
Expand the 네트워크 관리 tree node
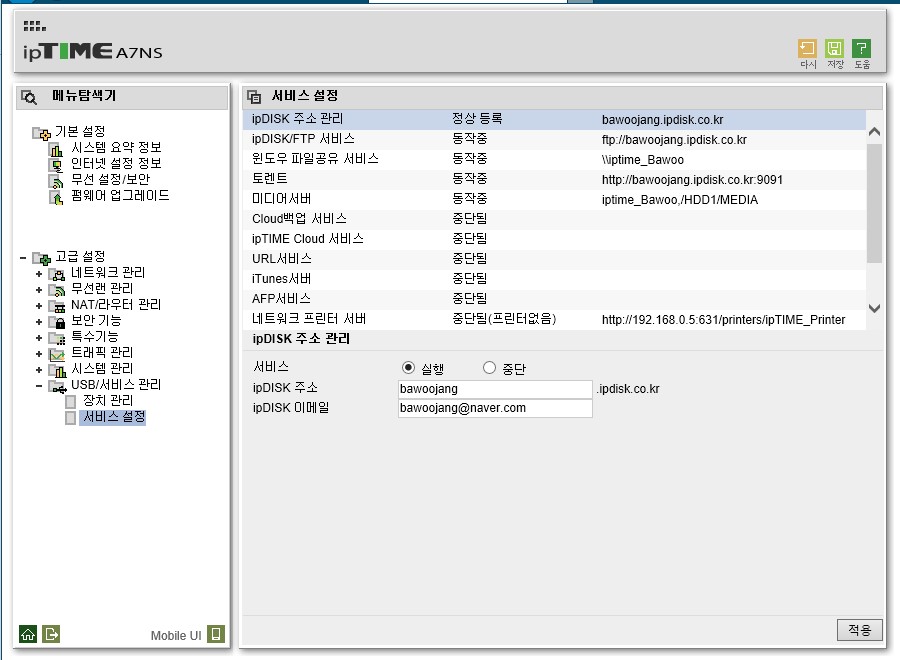click(x=39, y=274)
